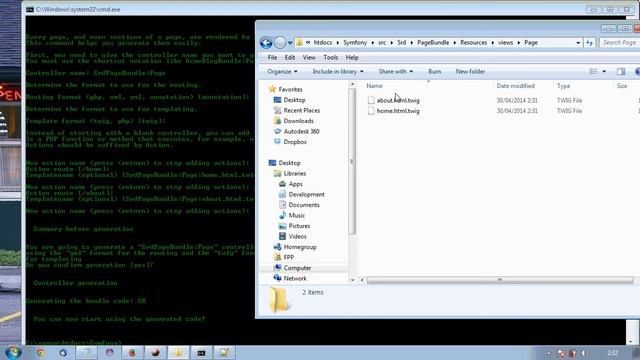Go back in Explorer navigation
The width and height of the screenshot is (640, 360).
[x=266, y=43]
